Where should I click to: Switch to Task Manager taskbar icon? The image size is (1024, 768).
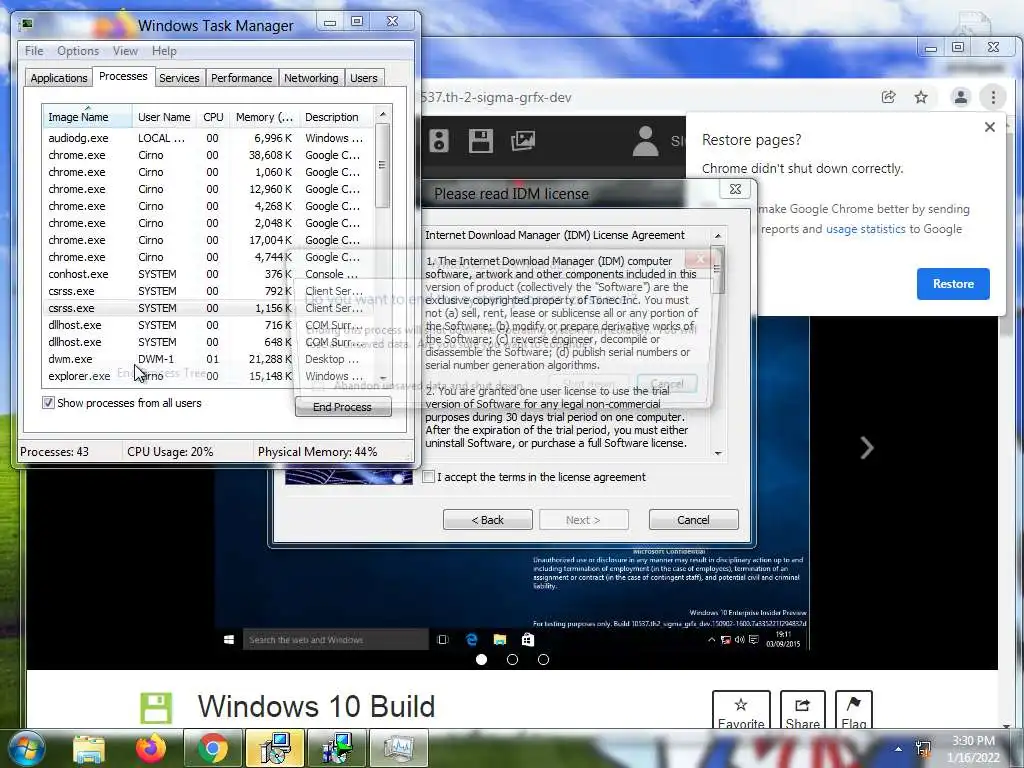point(399,748)
